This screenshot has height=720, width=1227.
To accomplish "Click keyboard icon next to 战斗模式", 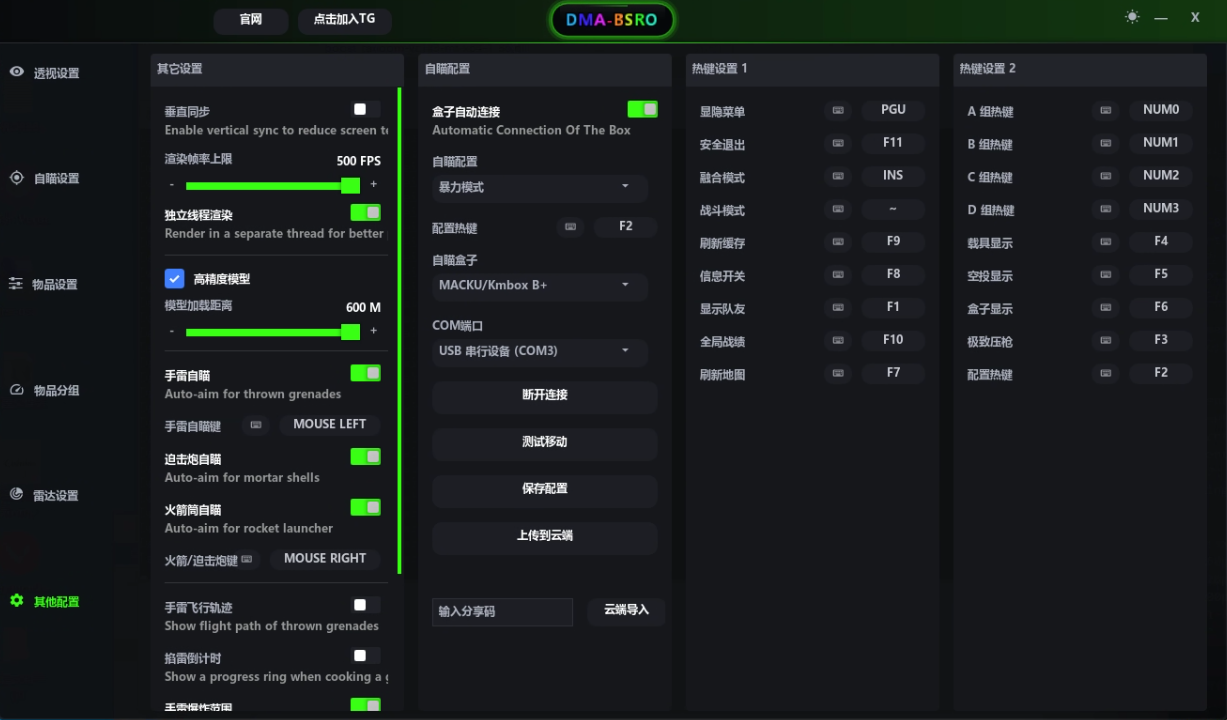I will click(838, 209).
